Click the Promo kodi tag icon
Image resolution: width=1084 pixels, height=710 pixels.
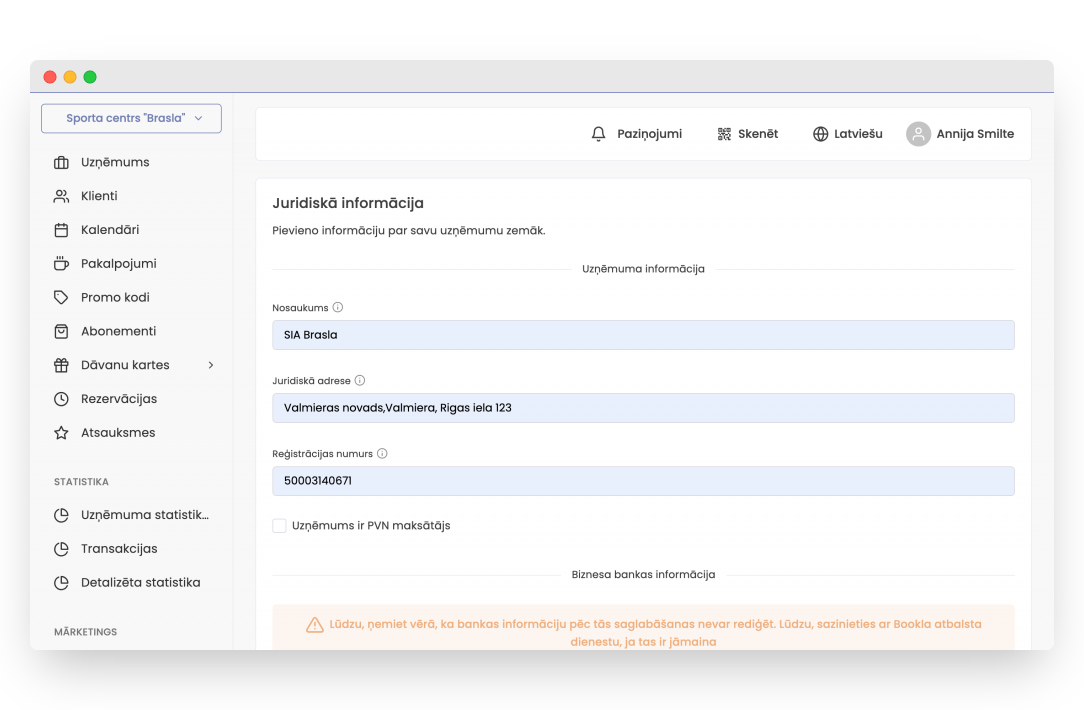pyautogui.click(x=61, y=298)
